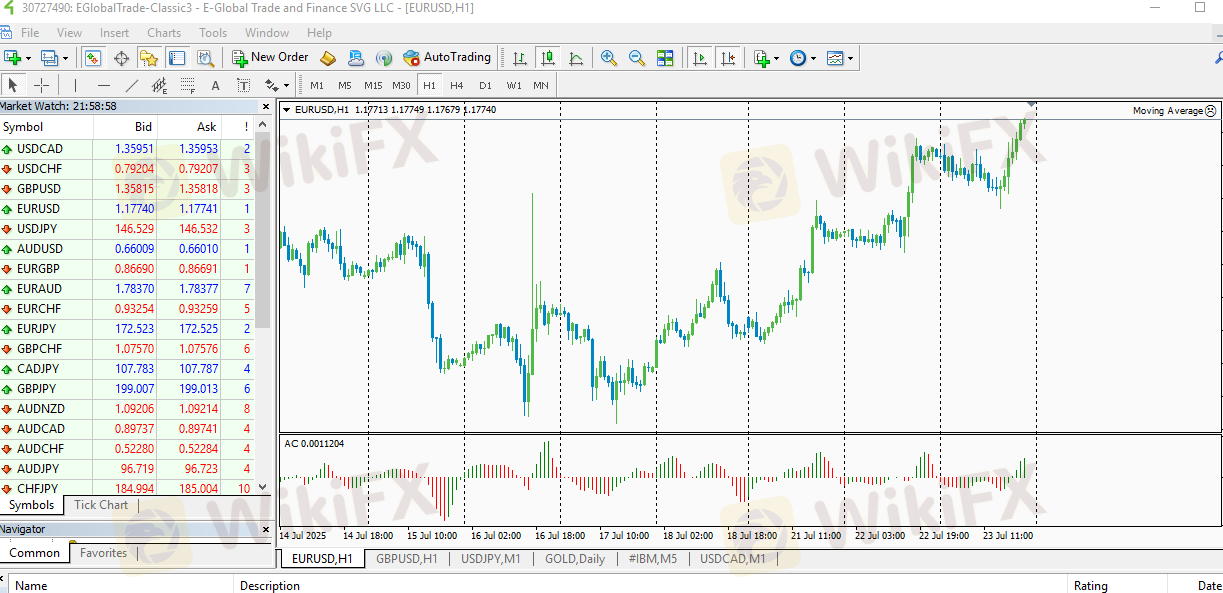Viewport: 1223px width, 593px height.
Task: Open MetaEditor from the yellow book icon
Action: pyautogui.click(x=327, y=58)
